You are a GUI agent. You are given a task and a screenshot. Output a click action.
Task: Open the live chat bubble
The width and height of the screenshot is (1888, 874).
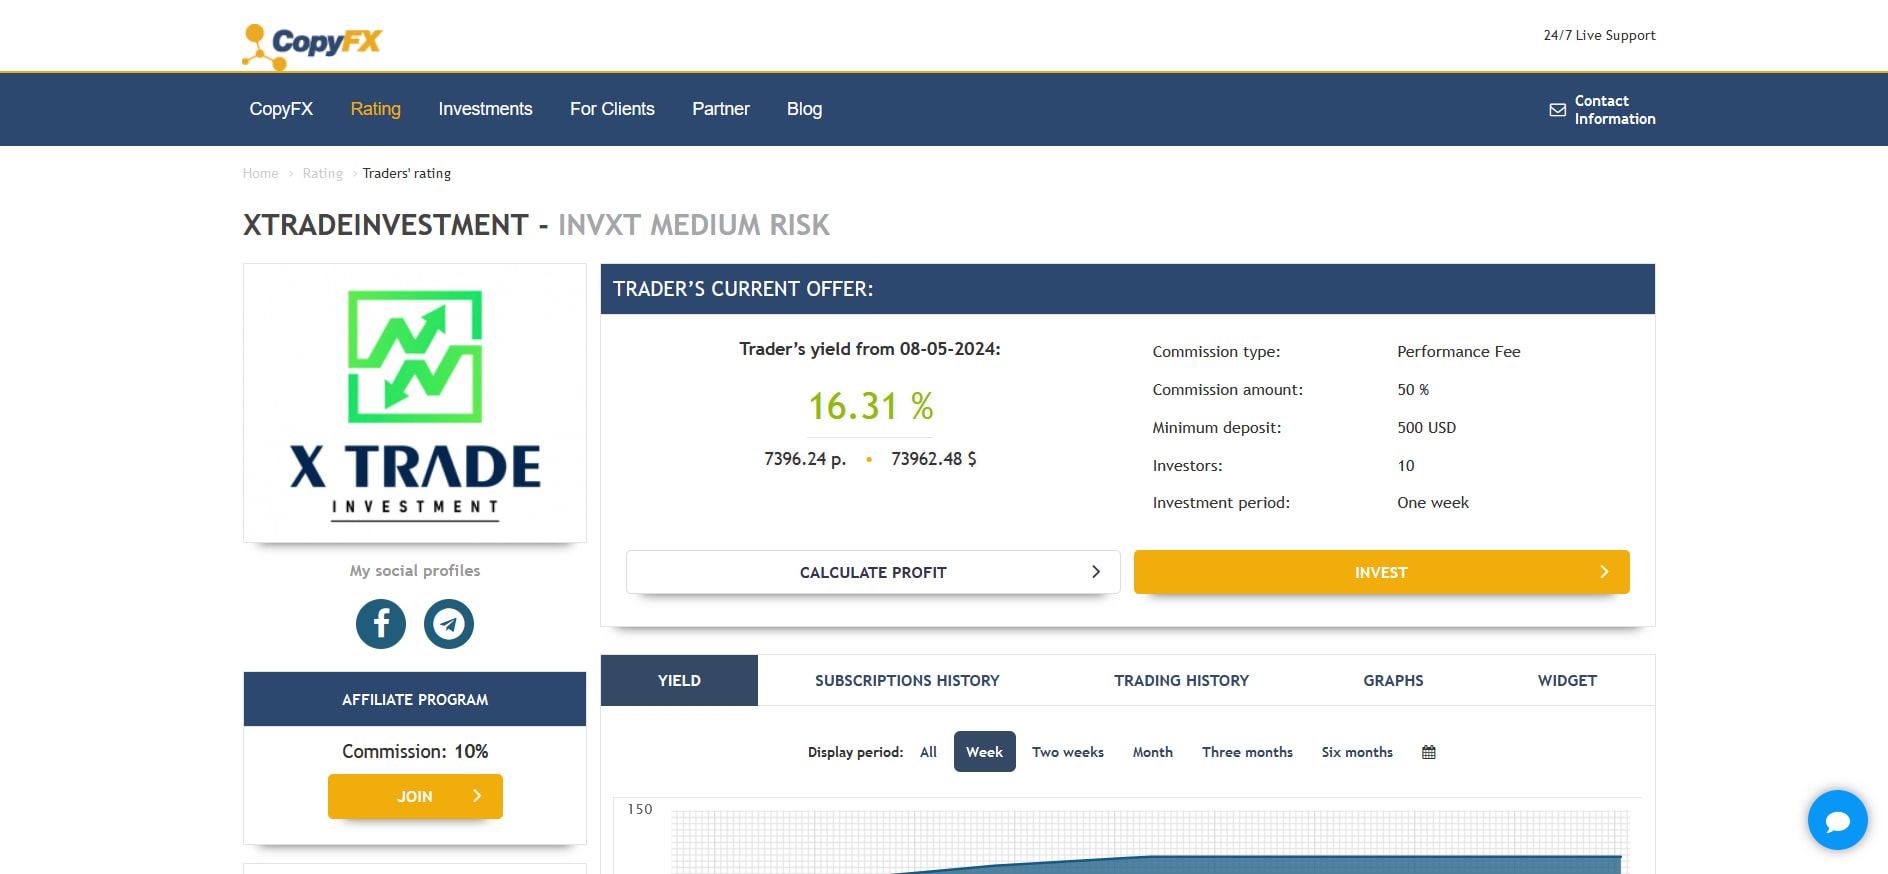pyautogui.click(x=1837, y=820)
